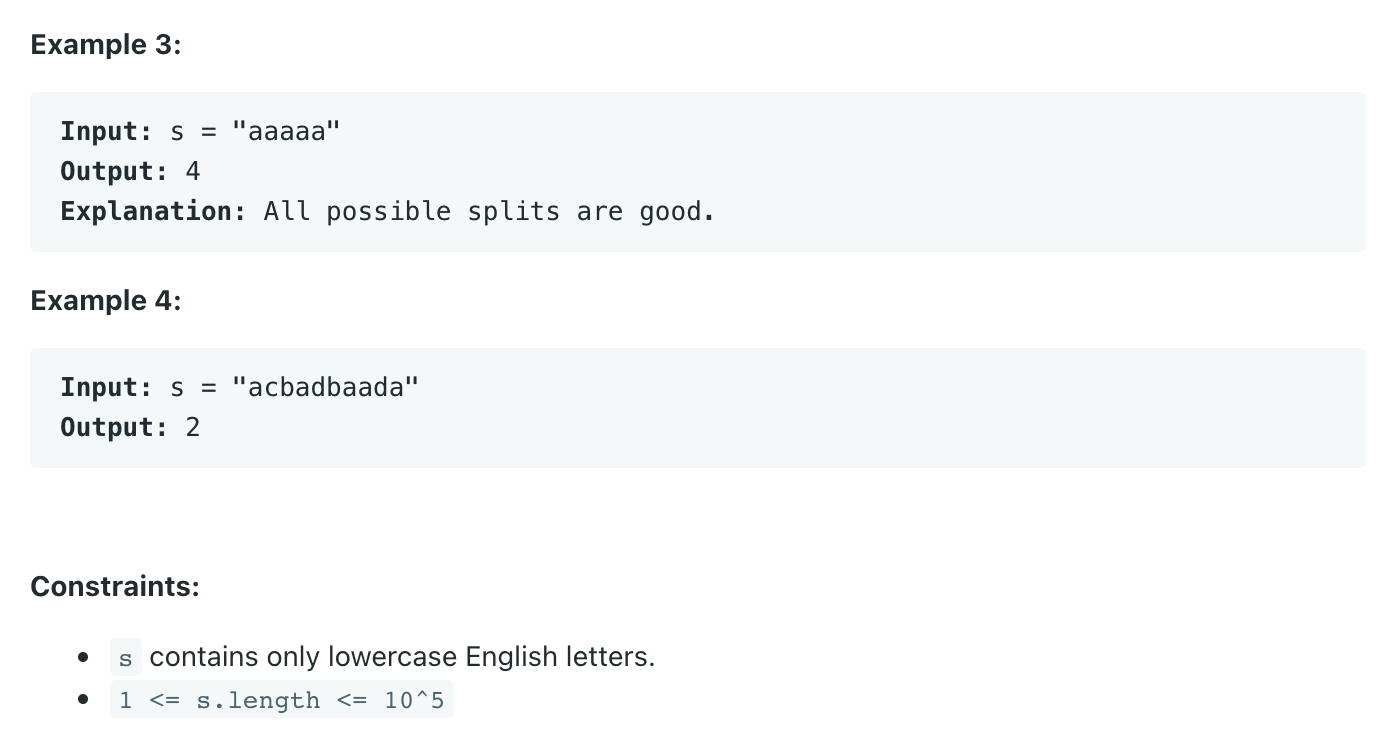The height and width of the screenshot is (754, 1380).
Task: Click the Output label in Example 3
Action: coord(114,172)
